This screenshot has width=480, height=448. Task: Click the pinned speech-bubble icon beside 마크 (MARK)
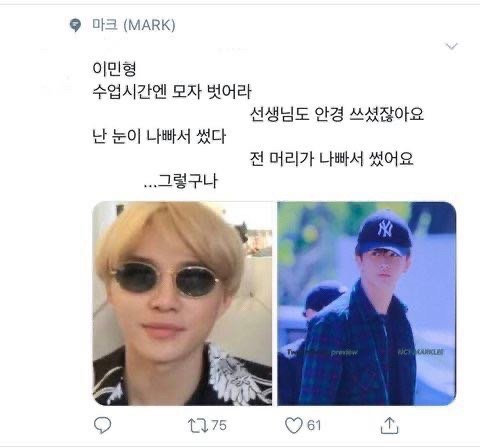(75, 25)
